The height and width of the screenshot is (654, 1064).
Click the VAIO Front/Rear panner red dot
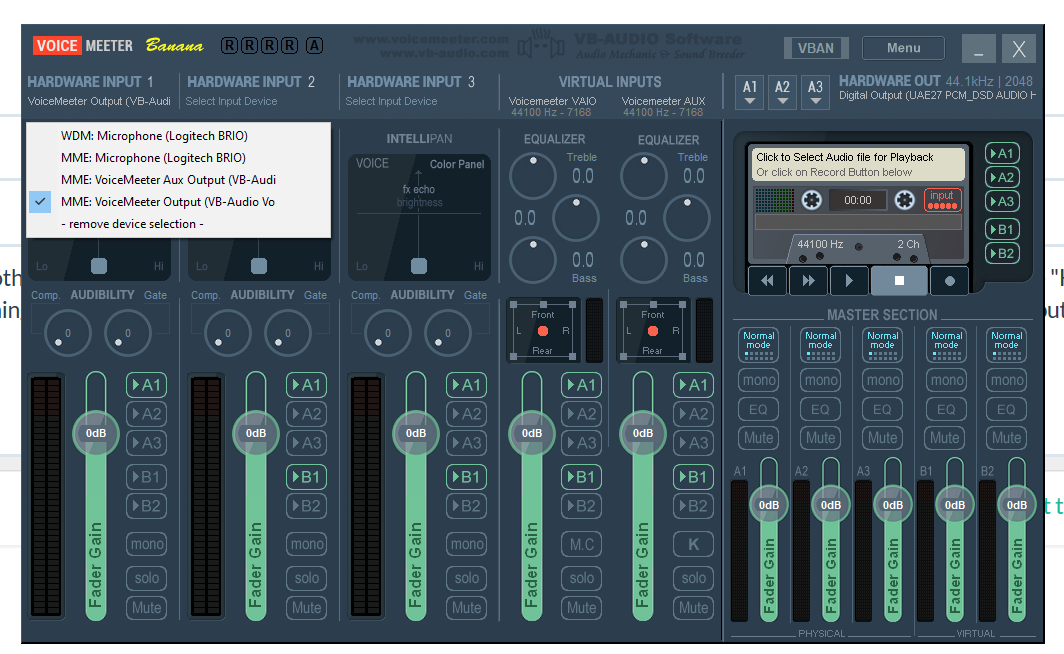pos(543,331)
